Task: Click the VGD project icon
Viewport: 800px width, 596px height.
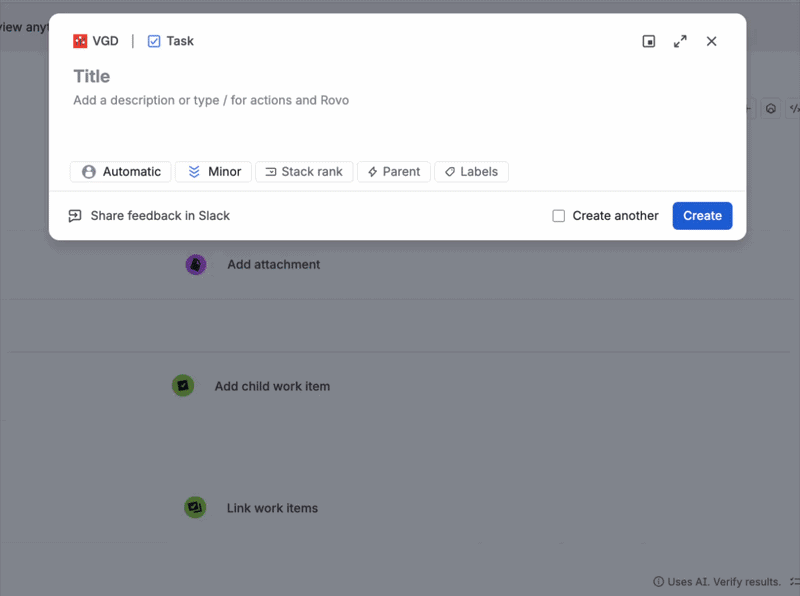Action: [80, 41]
